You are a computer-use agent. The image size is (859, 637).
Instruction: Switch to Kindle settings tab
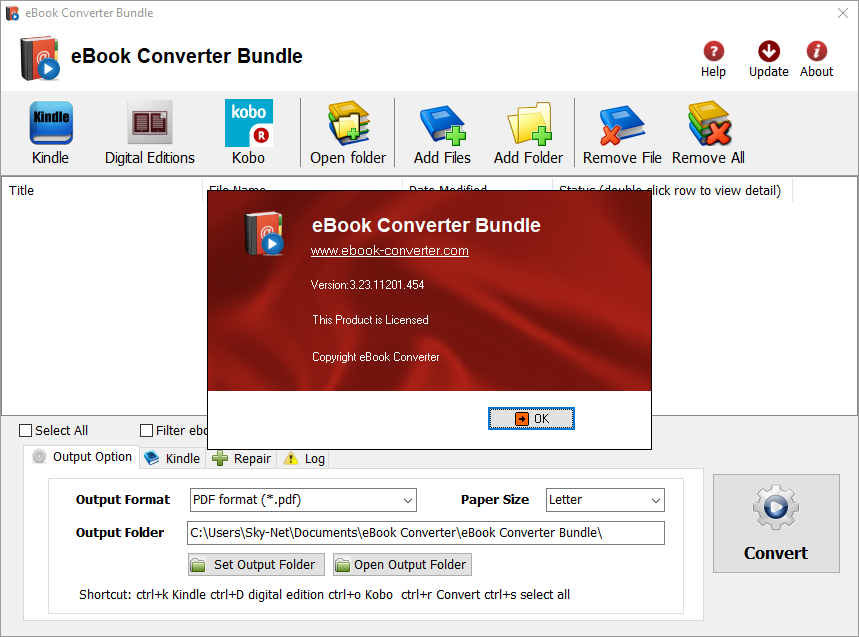[173, 458]
